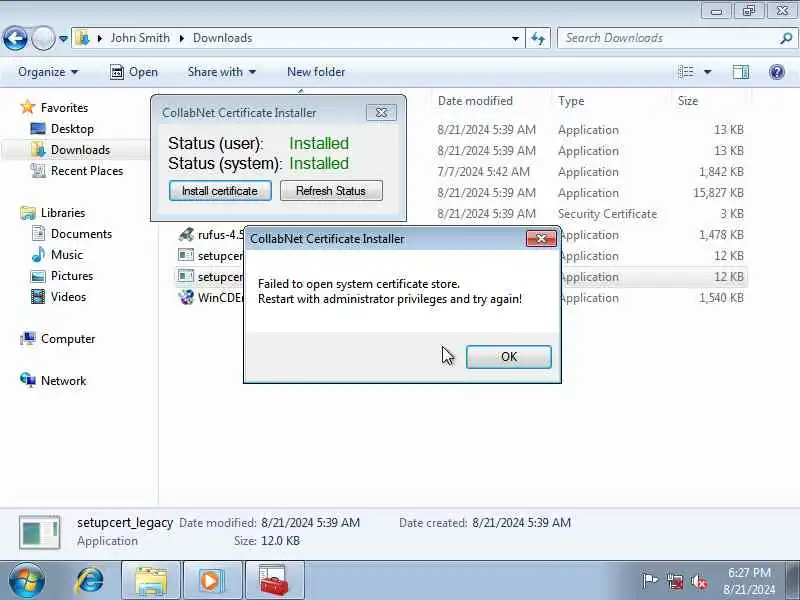The image size is (800, 600).
Task: Select Network in the navigation pane
Action: [63, 381]
